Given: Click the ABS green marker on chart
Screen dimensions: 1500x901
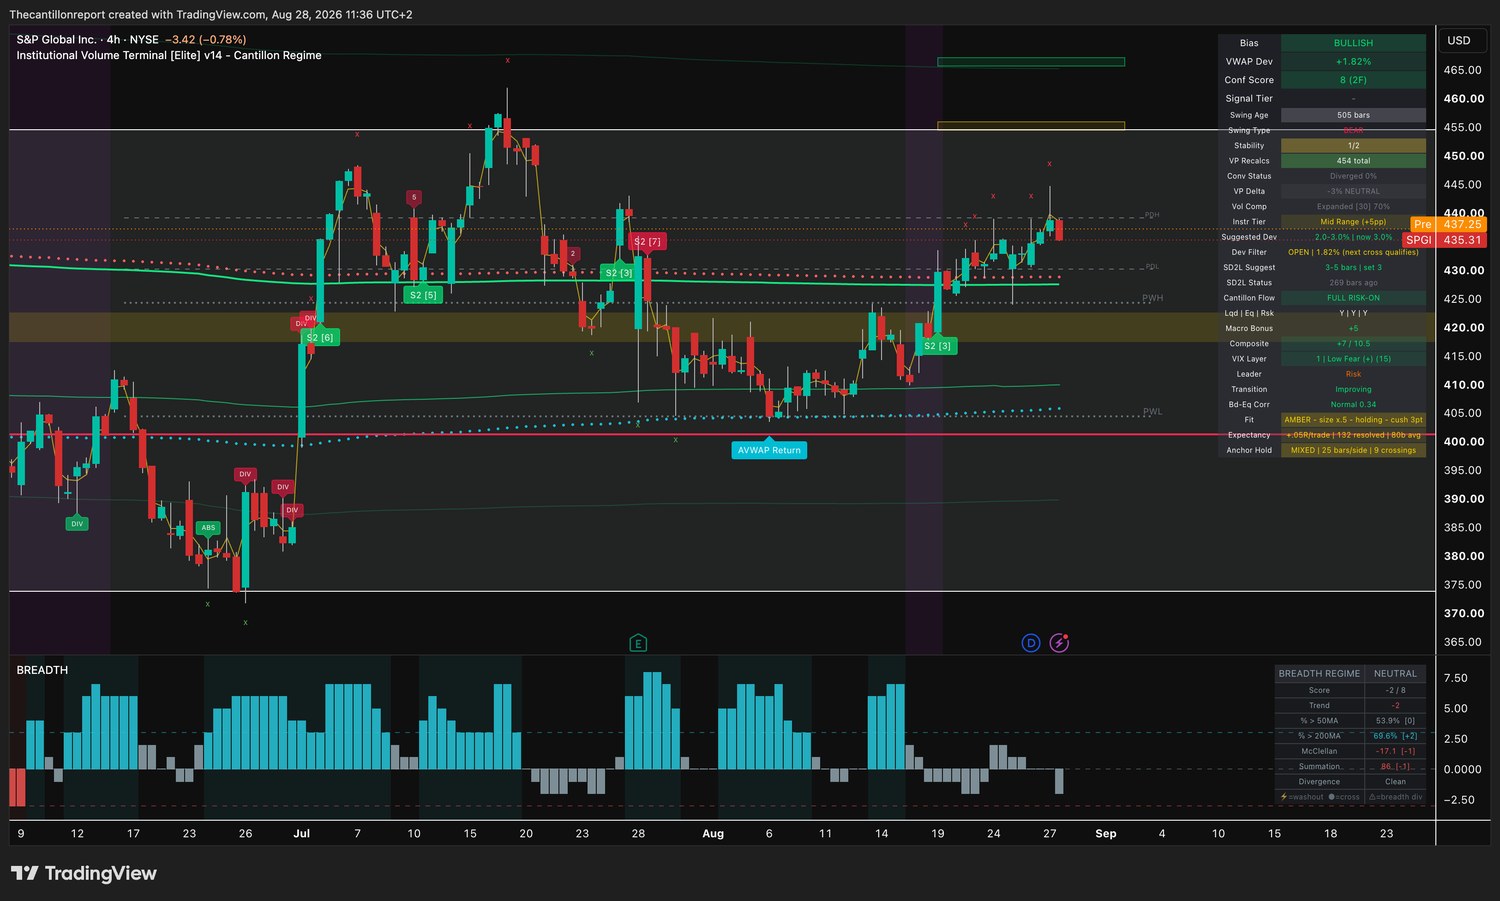Looking at the screenshot, I should (208, 527).
